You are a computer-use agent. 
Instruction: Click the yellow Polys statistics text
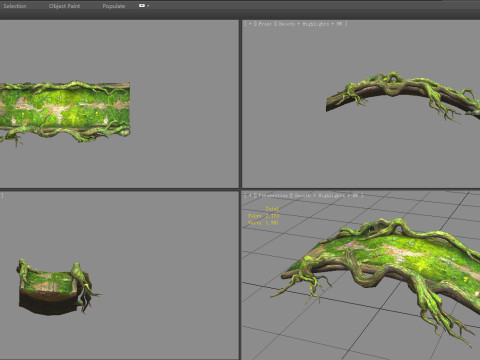263,216
